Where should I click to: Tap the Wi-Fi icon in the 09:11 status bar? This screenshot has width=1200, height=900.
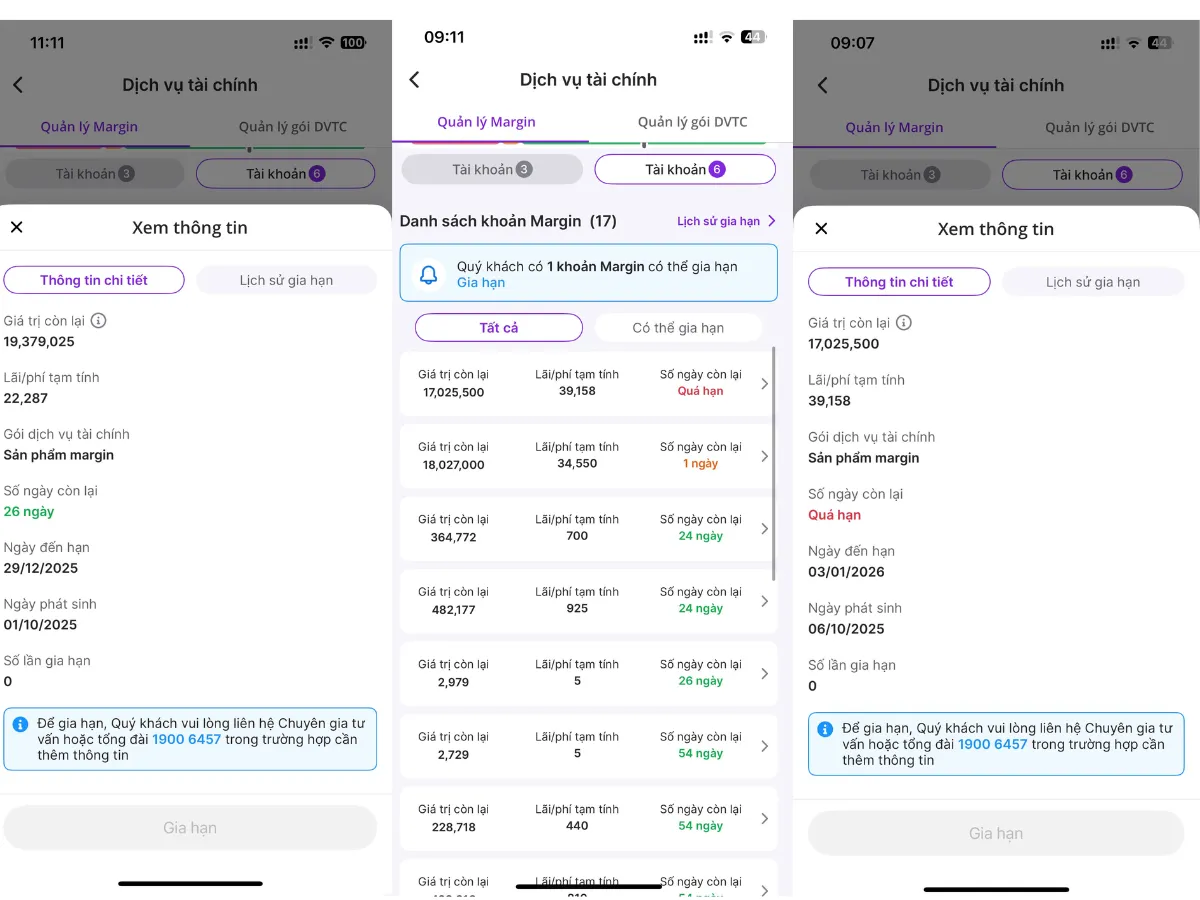[x=727, y=37]
